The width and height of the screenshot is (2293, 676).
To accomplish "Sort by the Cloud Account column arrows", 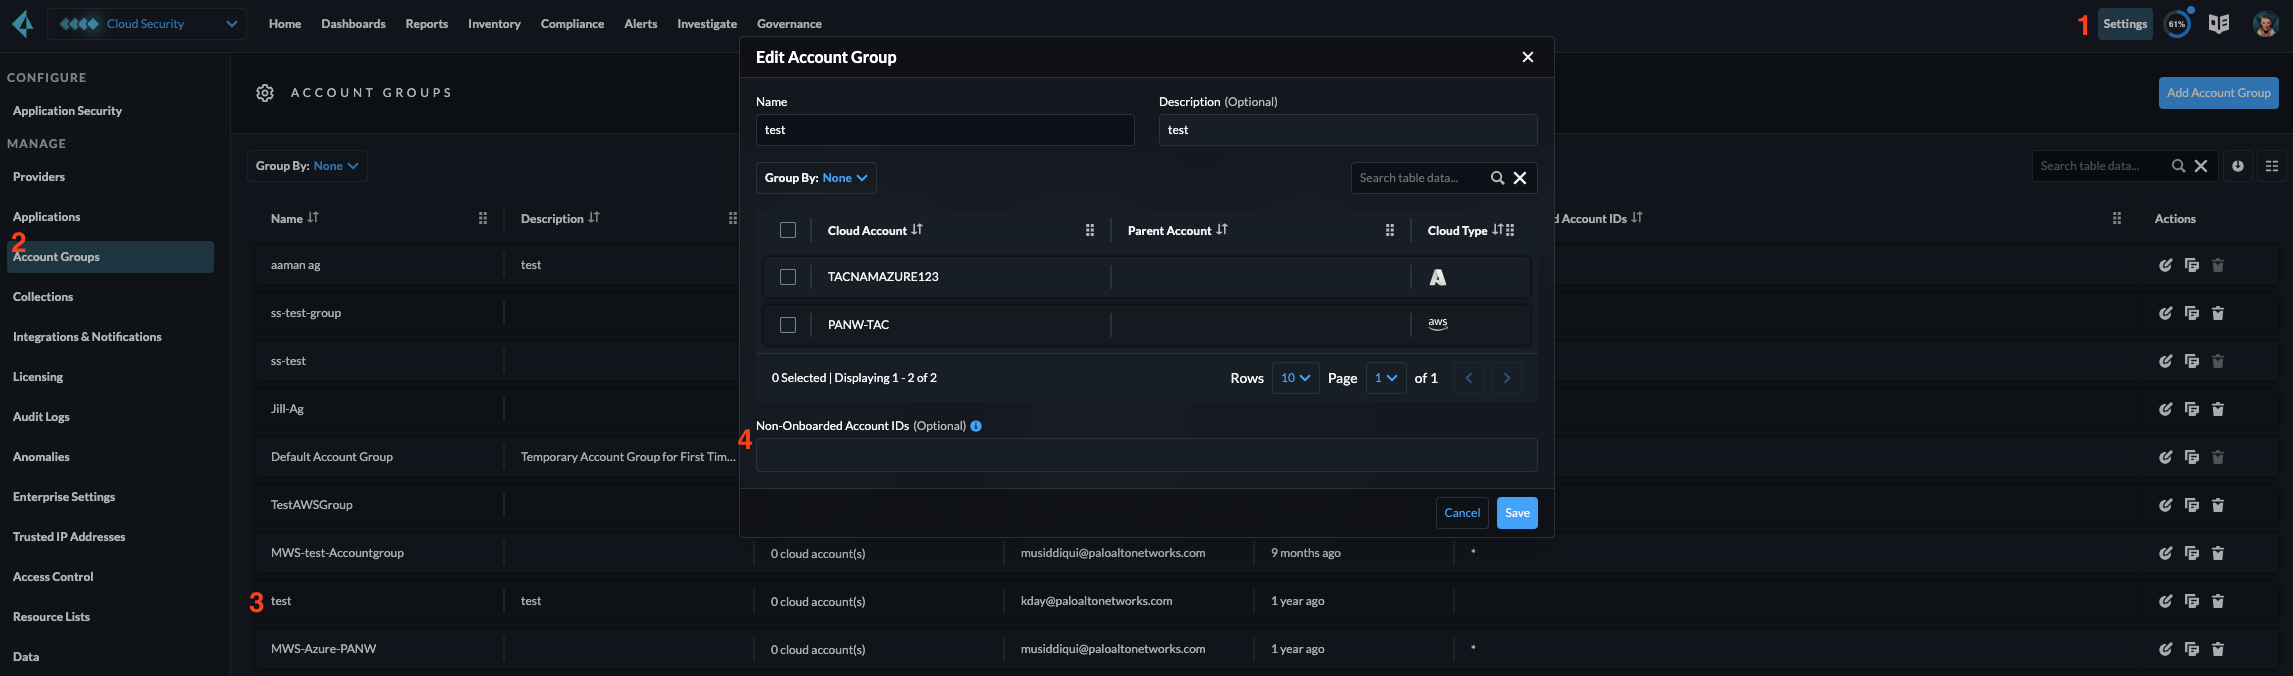I will 917,230.
